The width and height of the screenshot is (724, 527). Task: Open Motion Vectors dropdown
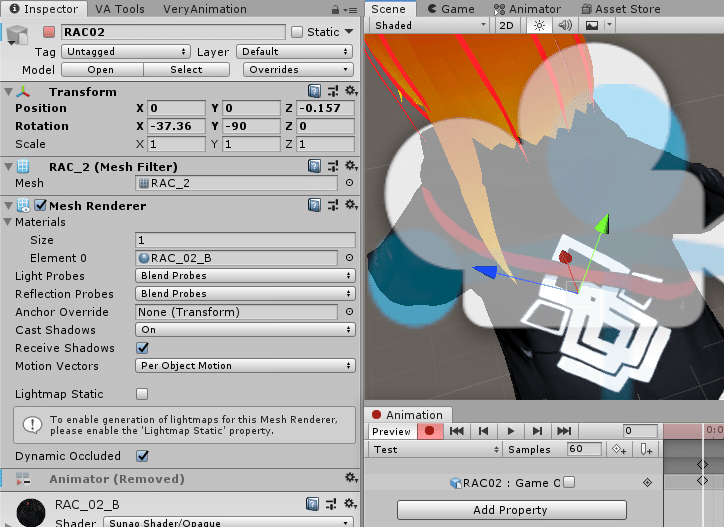click(245, 366)
